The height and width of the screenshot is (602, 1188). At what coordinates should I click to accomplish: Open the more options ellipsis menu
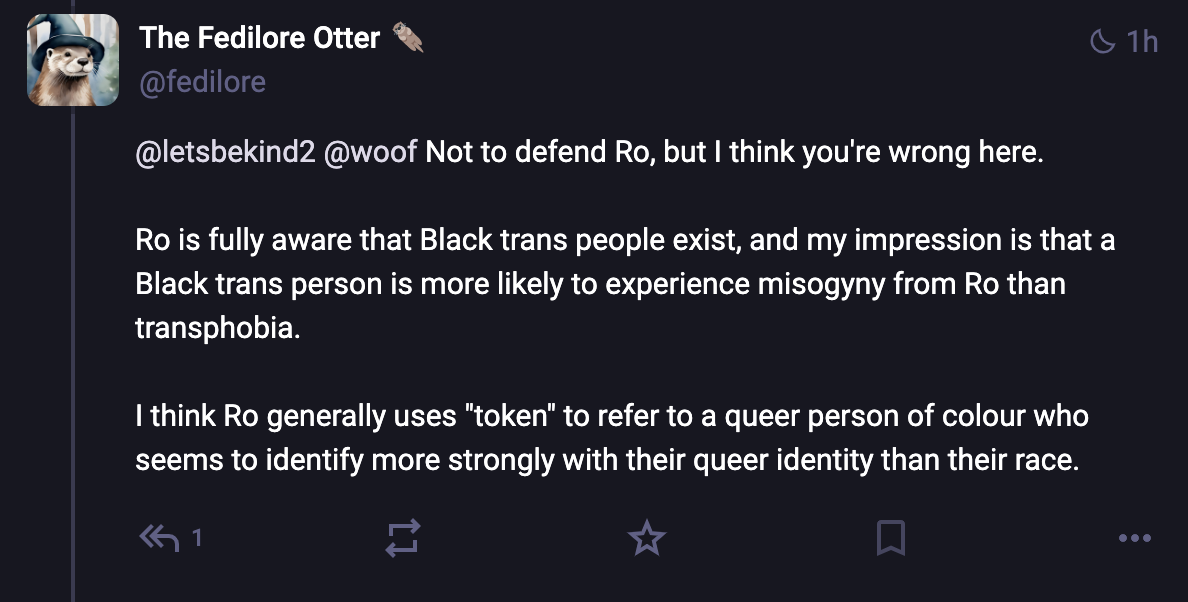[1135, 539]
